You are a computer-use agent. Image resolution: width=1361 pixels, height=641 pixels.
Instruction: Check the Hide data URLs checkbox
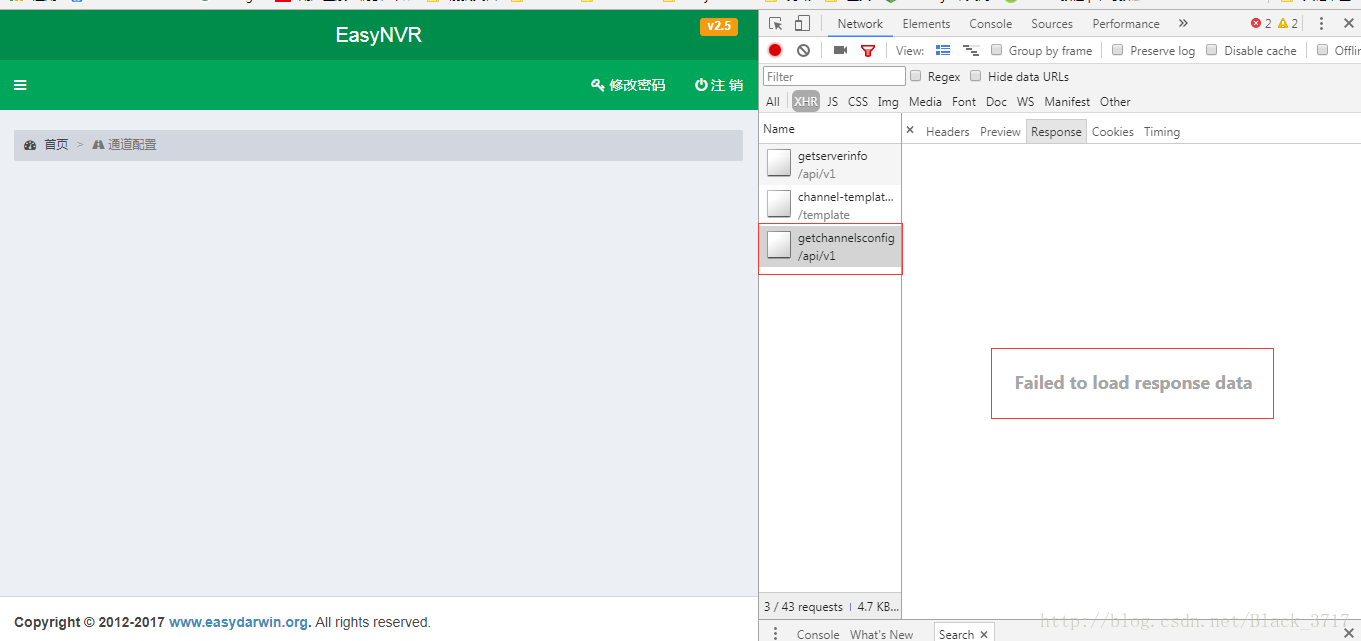(x=976, y=76)
